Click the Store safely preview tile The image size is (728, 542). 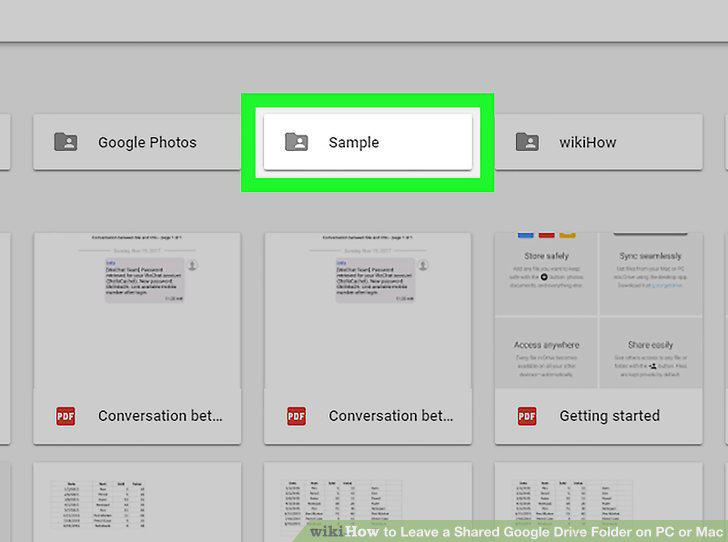tap(546, 274)
